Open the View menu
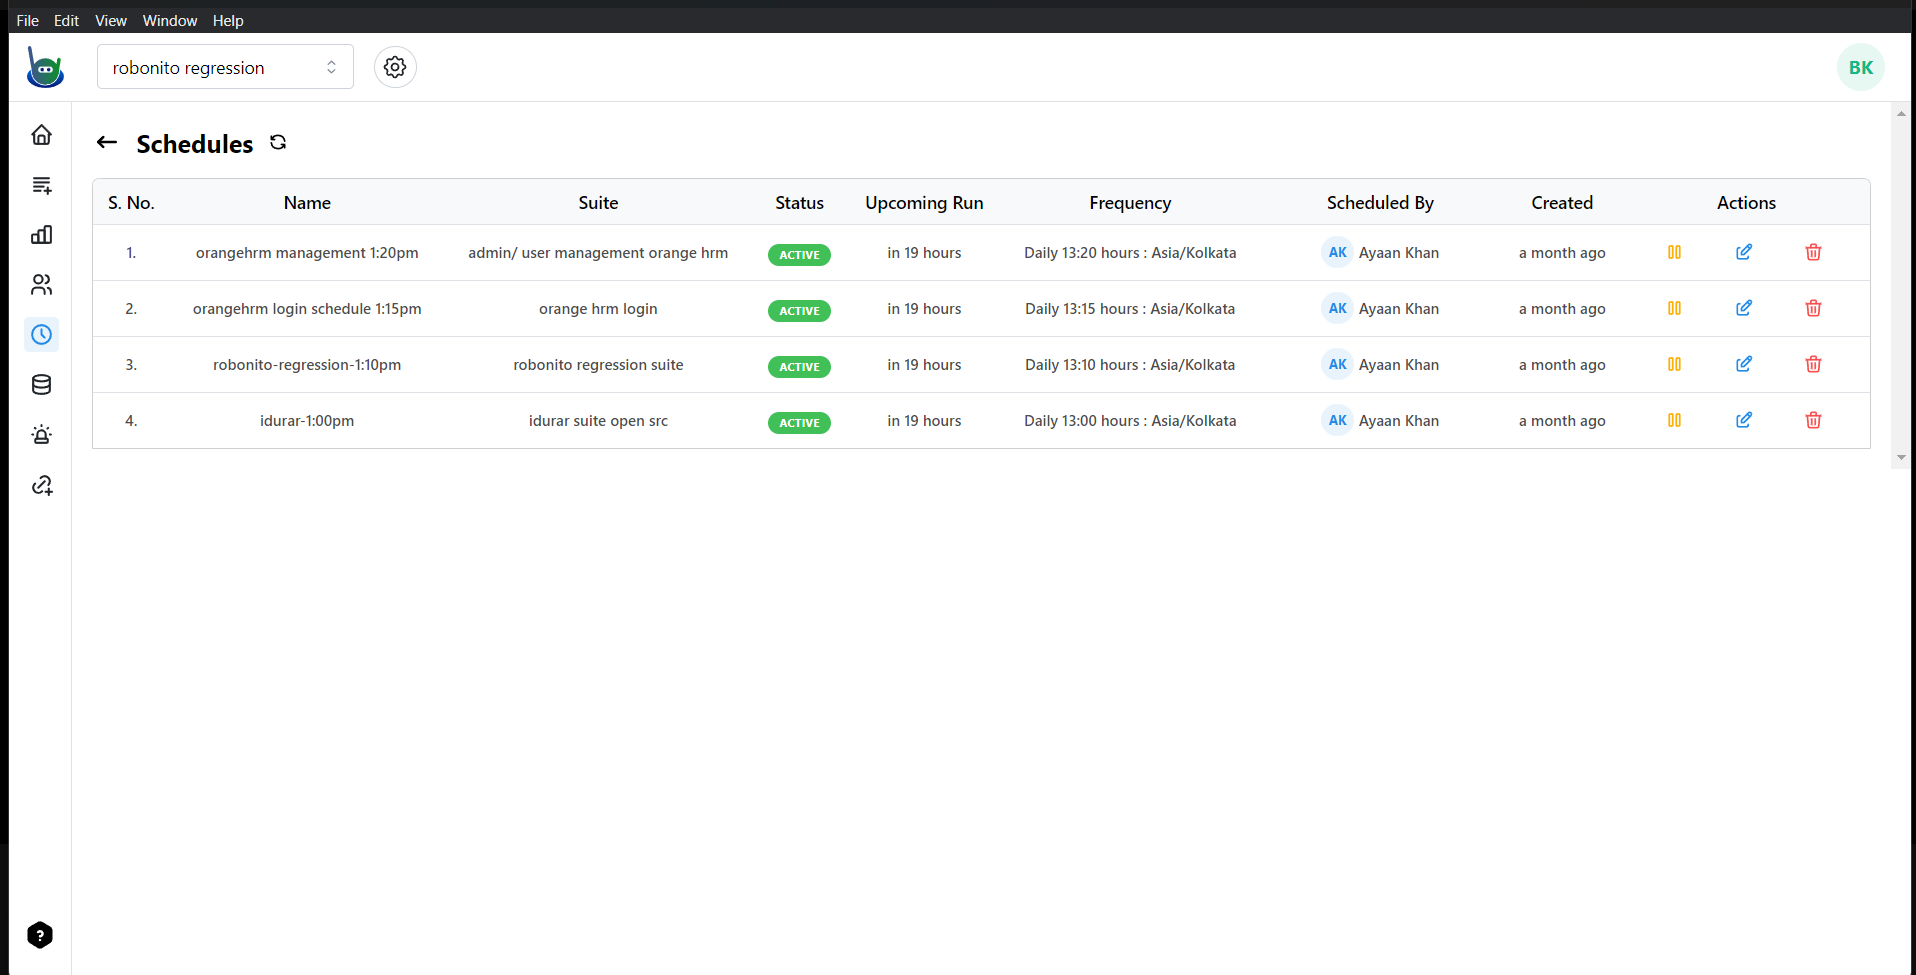 coord(111,20)
